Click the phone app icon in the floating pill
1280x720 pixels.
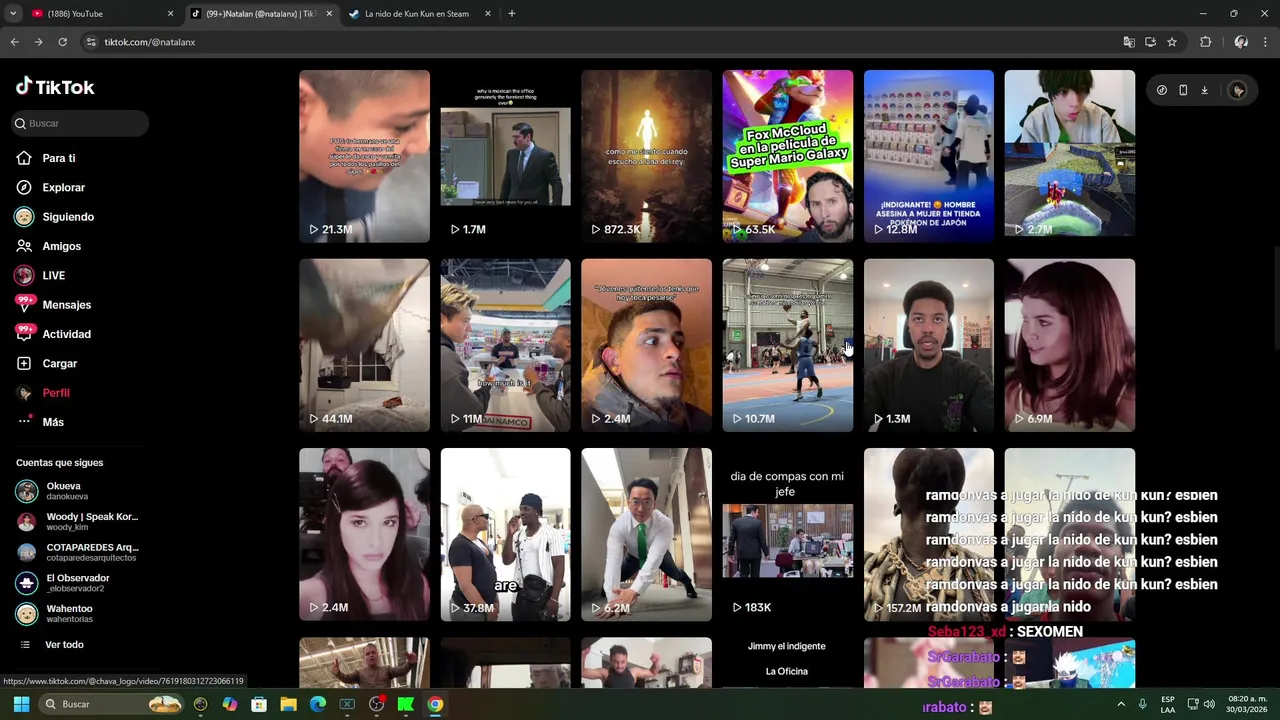point(1183,90)
